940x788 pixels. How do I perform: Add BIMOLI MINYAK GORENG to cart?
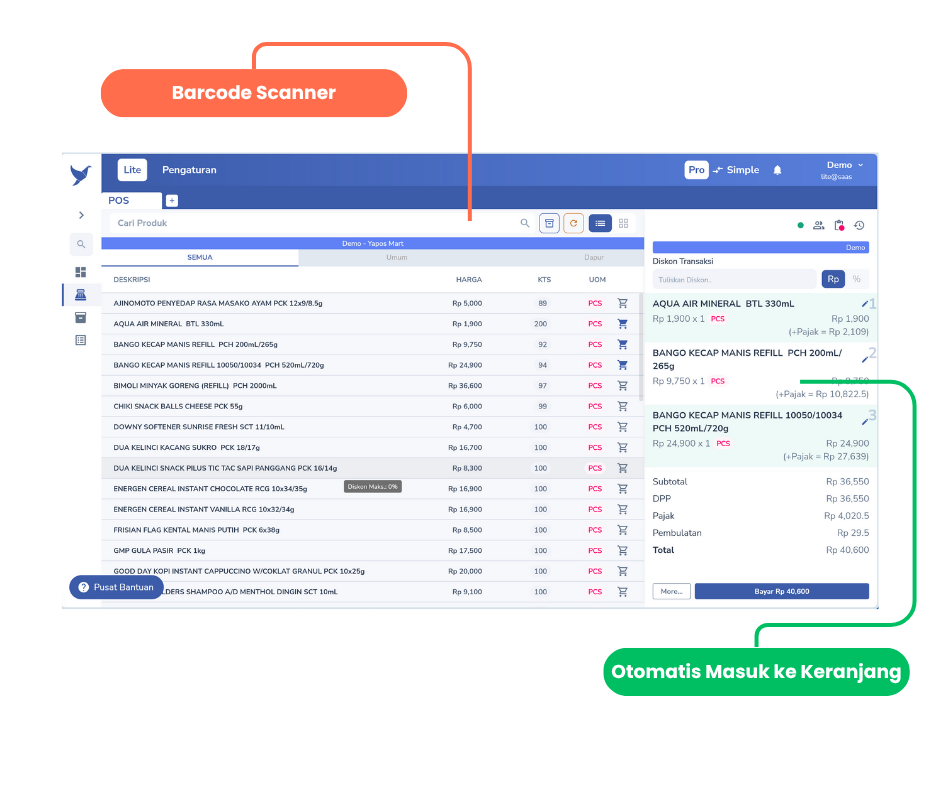622,386
